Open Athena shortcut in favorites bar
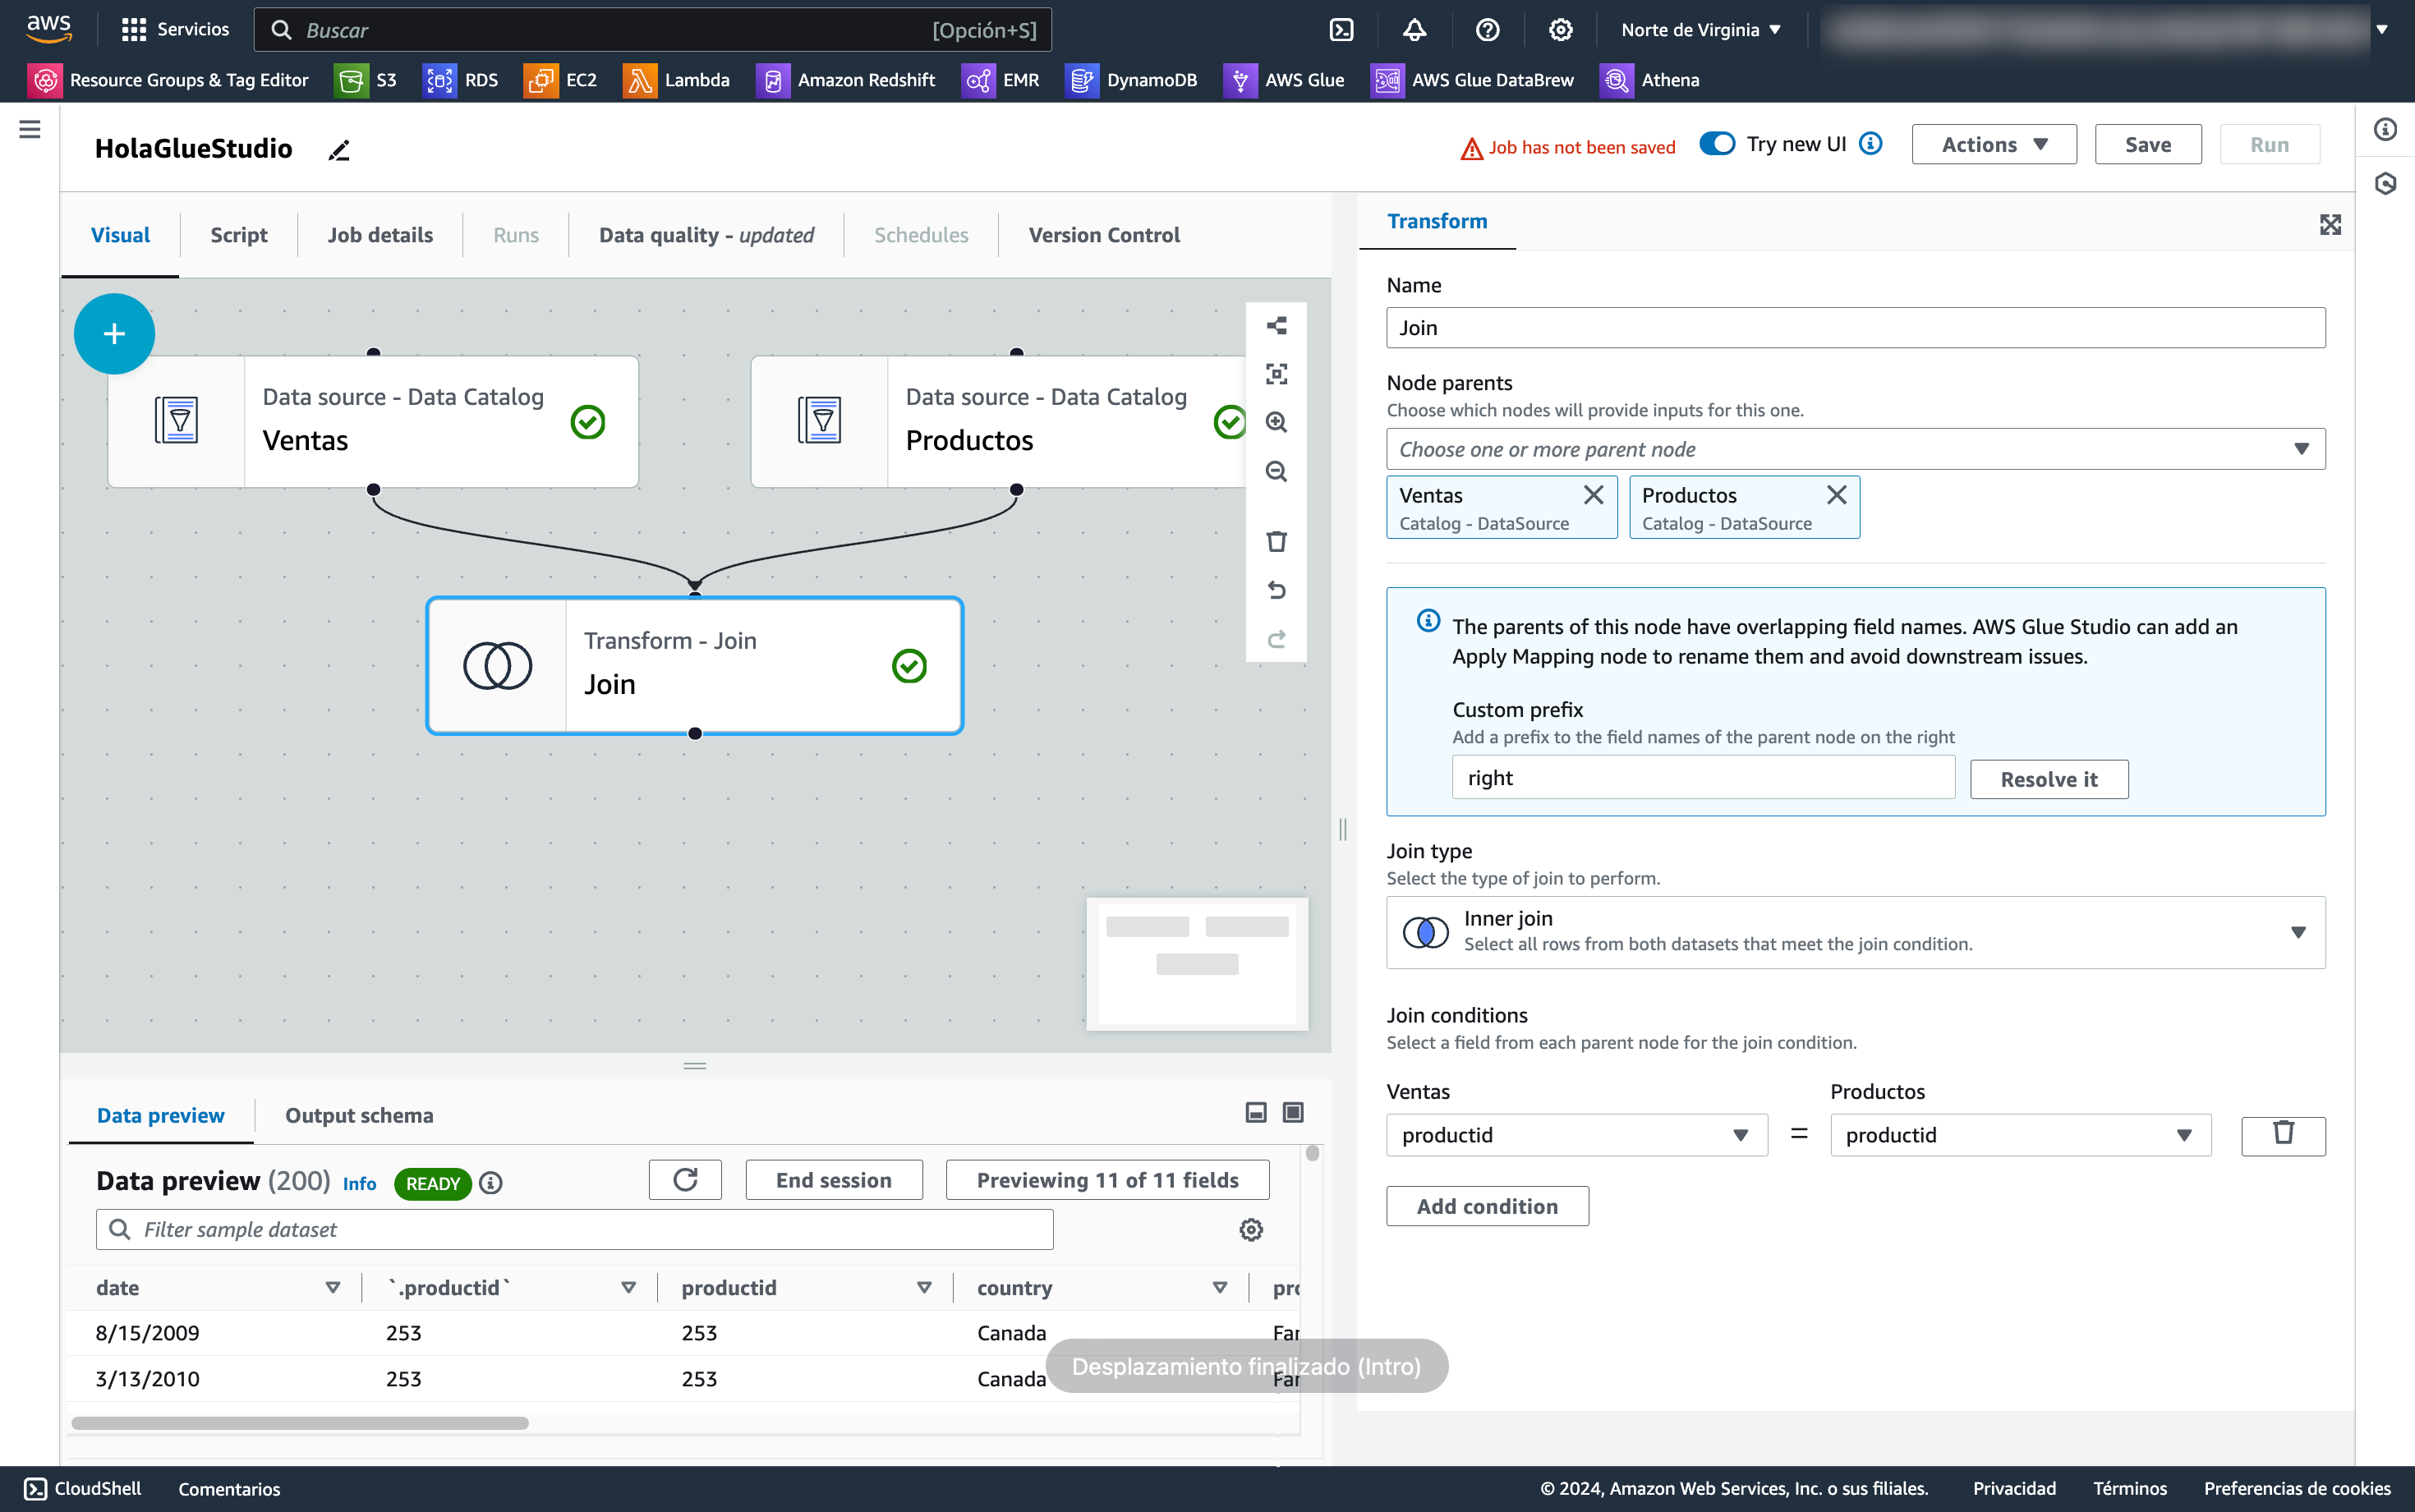 (1650, 80)
